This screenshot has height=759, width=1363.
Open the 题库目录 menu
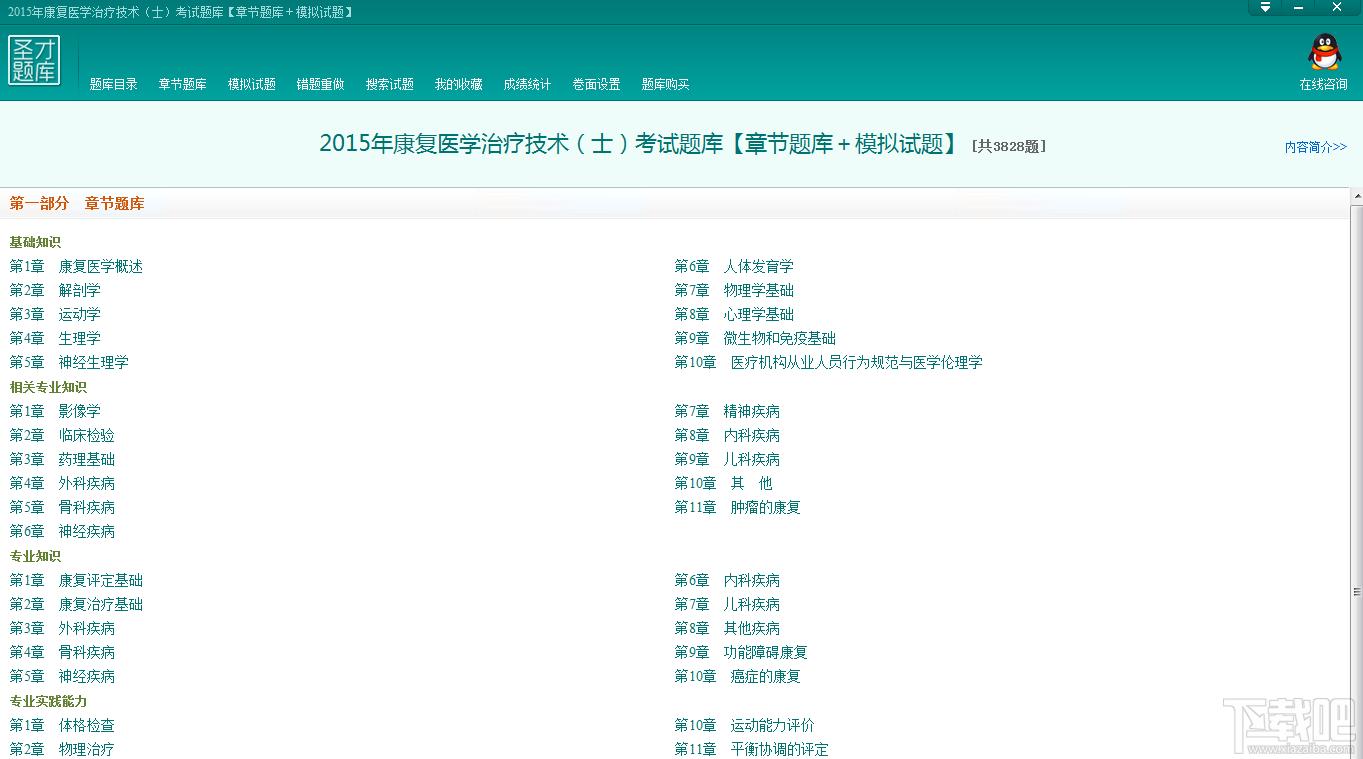114,84
